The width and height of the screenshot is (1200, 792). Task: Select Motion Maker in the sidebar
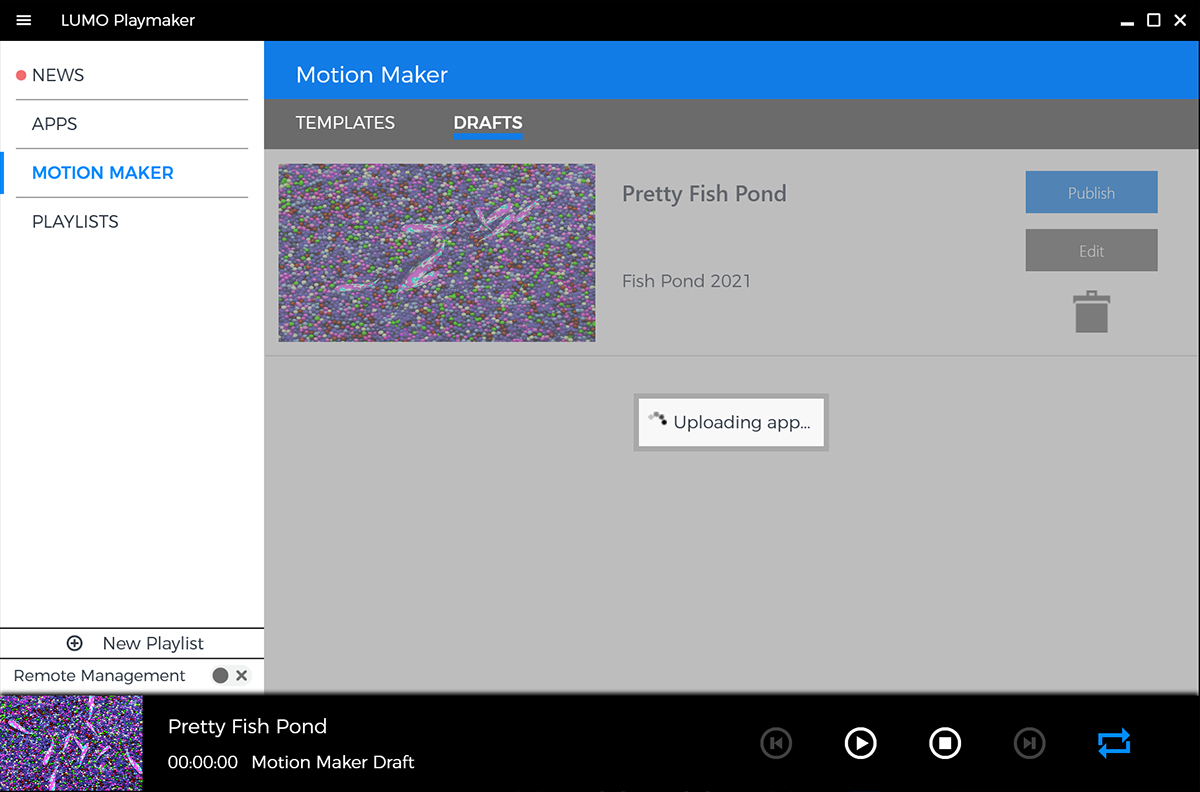tap(103, 173)
